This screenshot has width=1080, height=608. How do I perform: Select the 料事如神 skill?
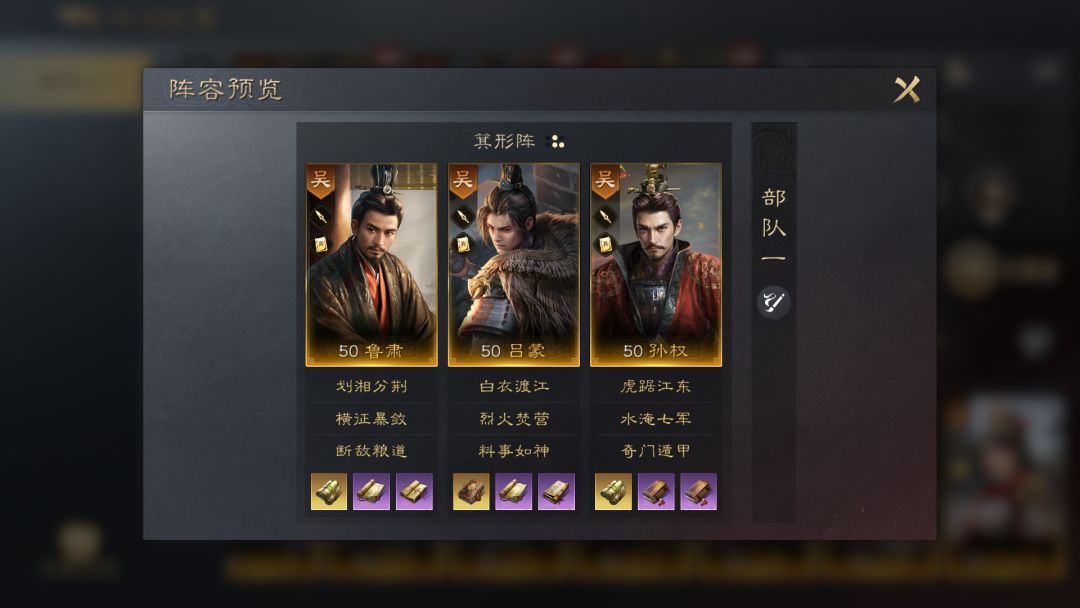514,451
